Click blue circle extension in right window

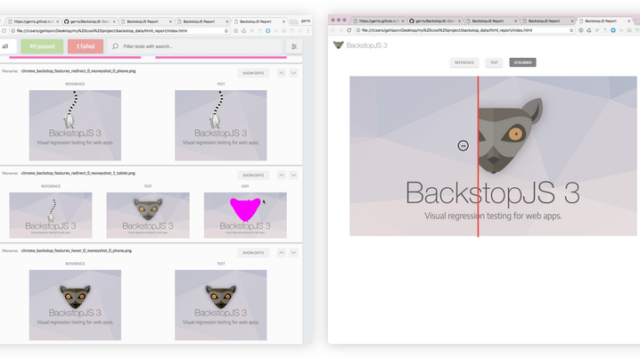point(613,30)
